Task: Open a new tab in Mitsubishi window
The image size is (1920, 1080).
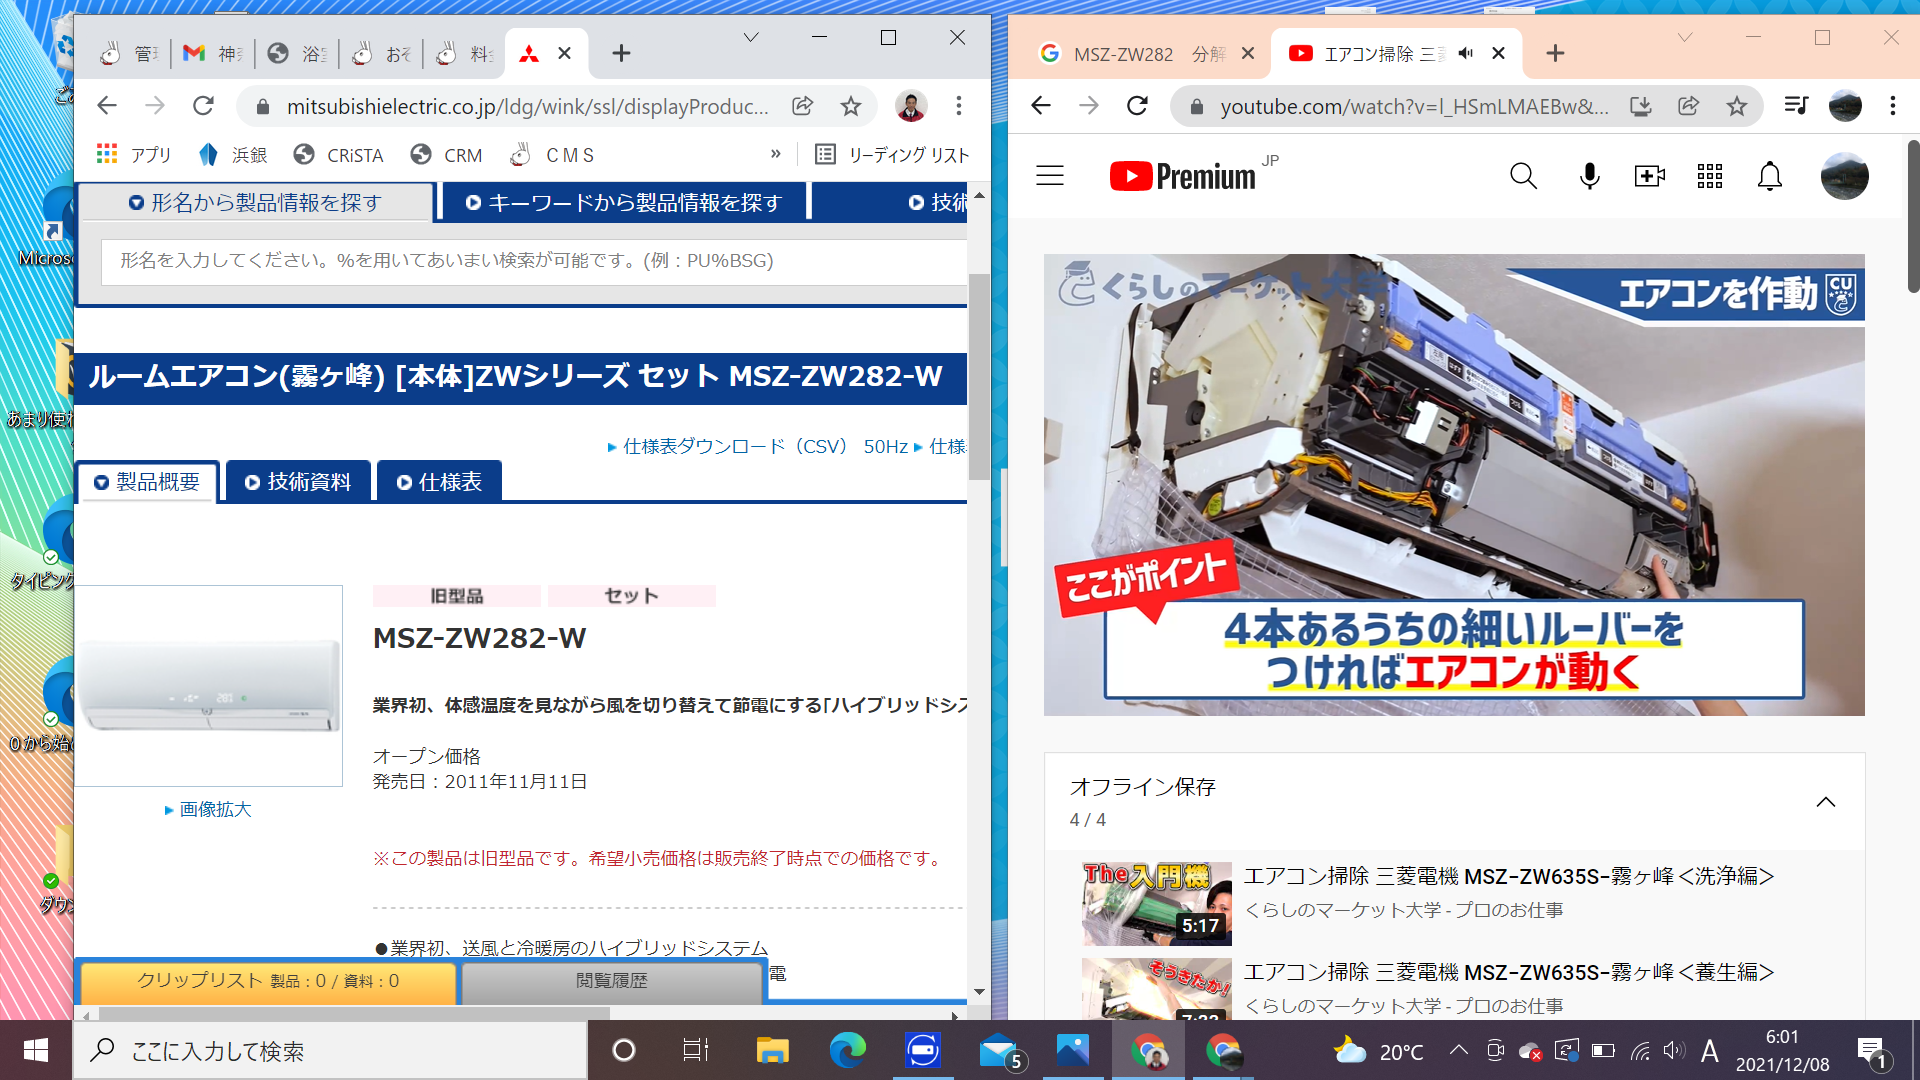Action: (621, 53)
